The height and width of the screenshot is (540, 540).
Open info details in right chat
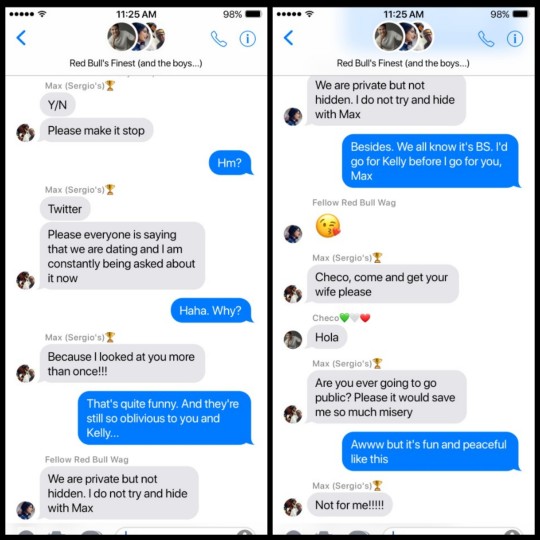click(x=515, y=39)
